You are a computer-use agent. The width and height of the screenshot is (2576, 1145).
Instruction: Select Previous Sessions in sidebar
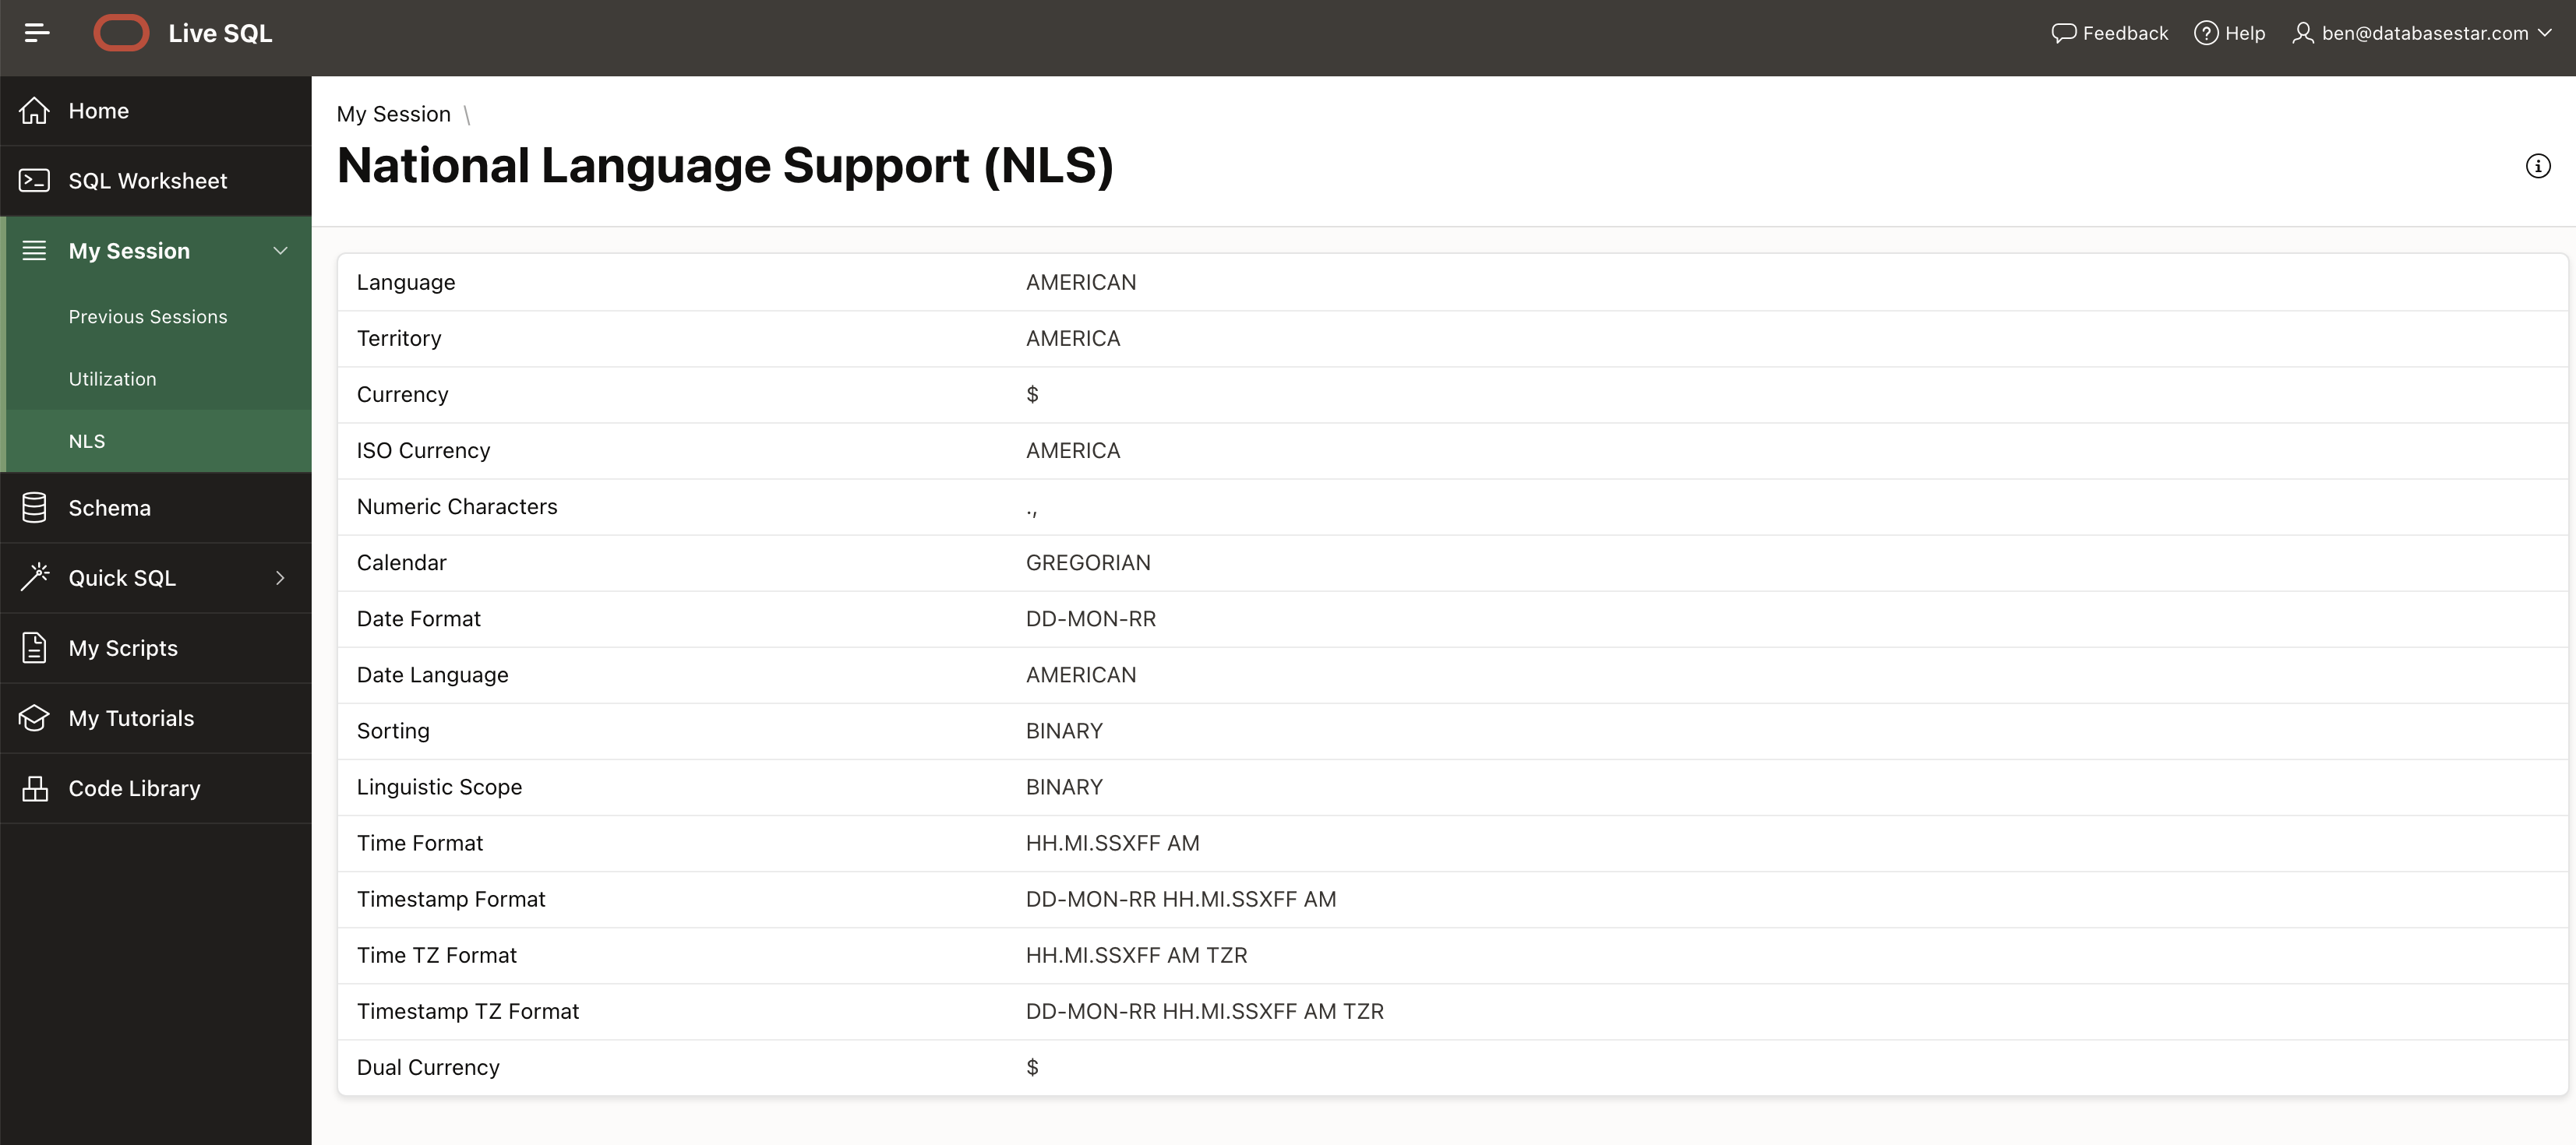point(148,317)
